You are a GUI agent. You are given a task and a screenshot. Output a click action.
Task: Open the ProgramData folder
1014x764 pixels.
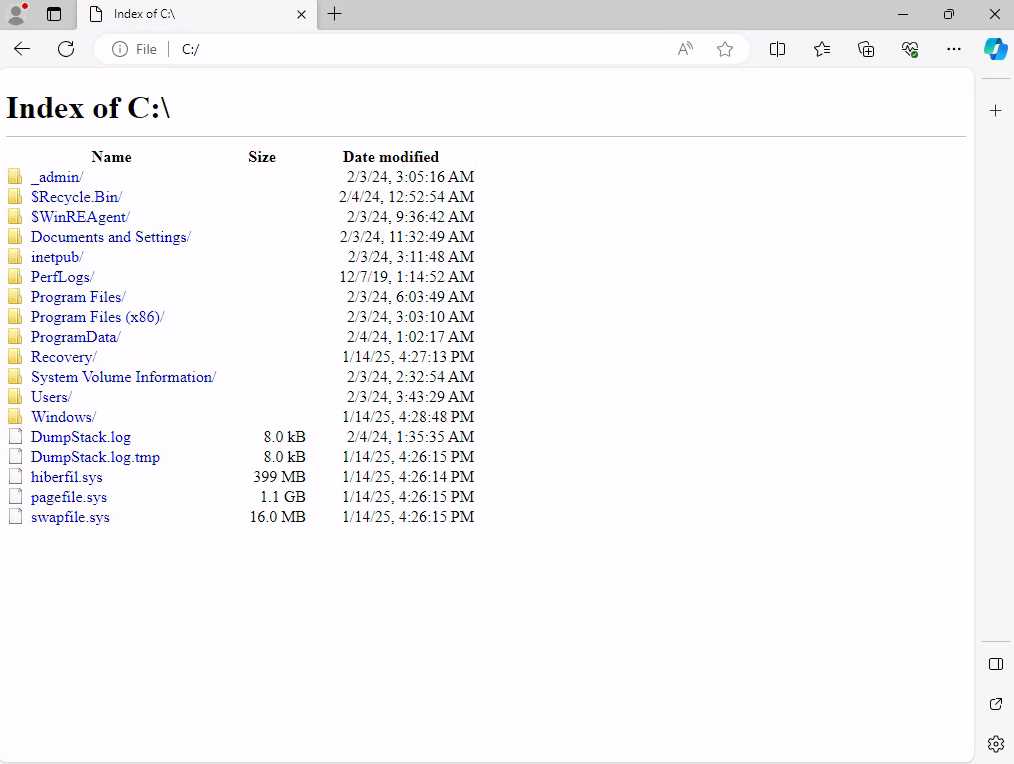point(76,338)
